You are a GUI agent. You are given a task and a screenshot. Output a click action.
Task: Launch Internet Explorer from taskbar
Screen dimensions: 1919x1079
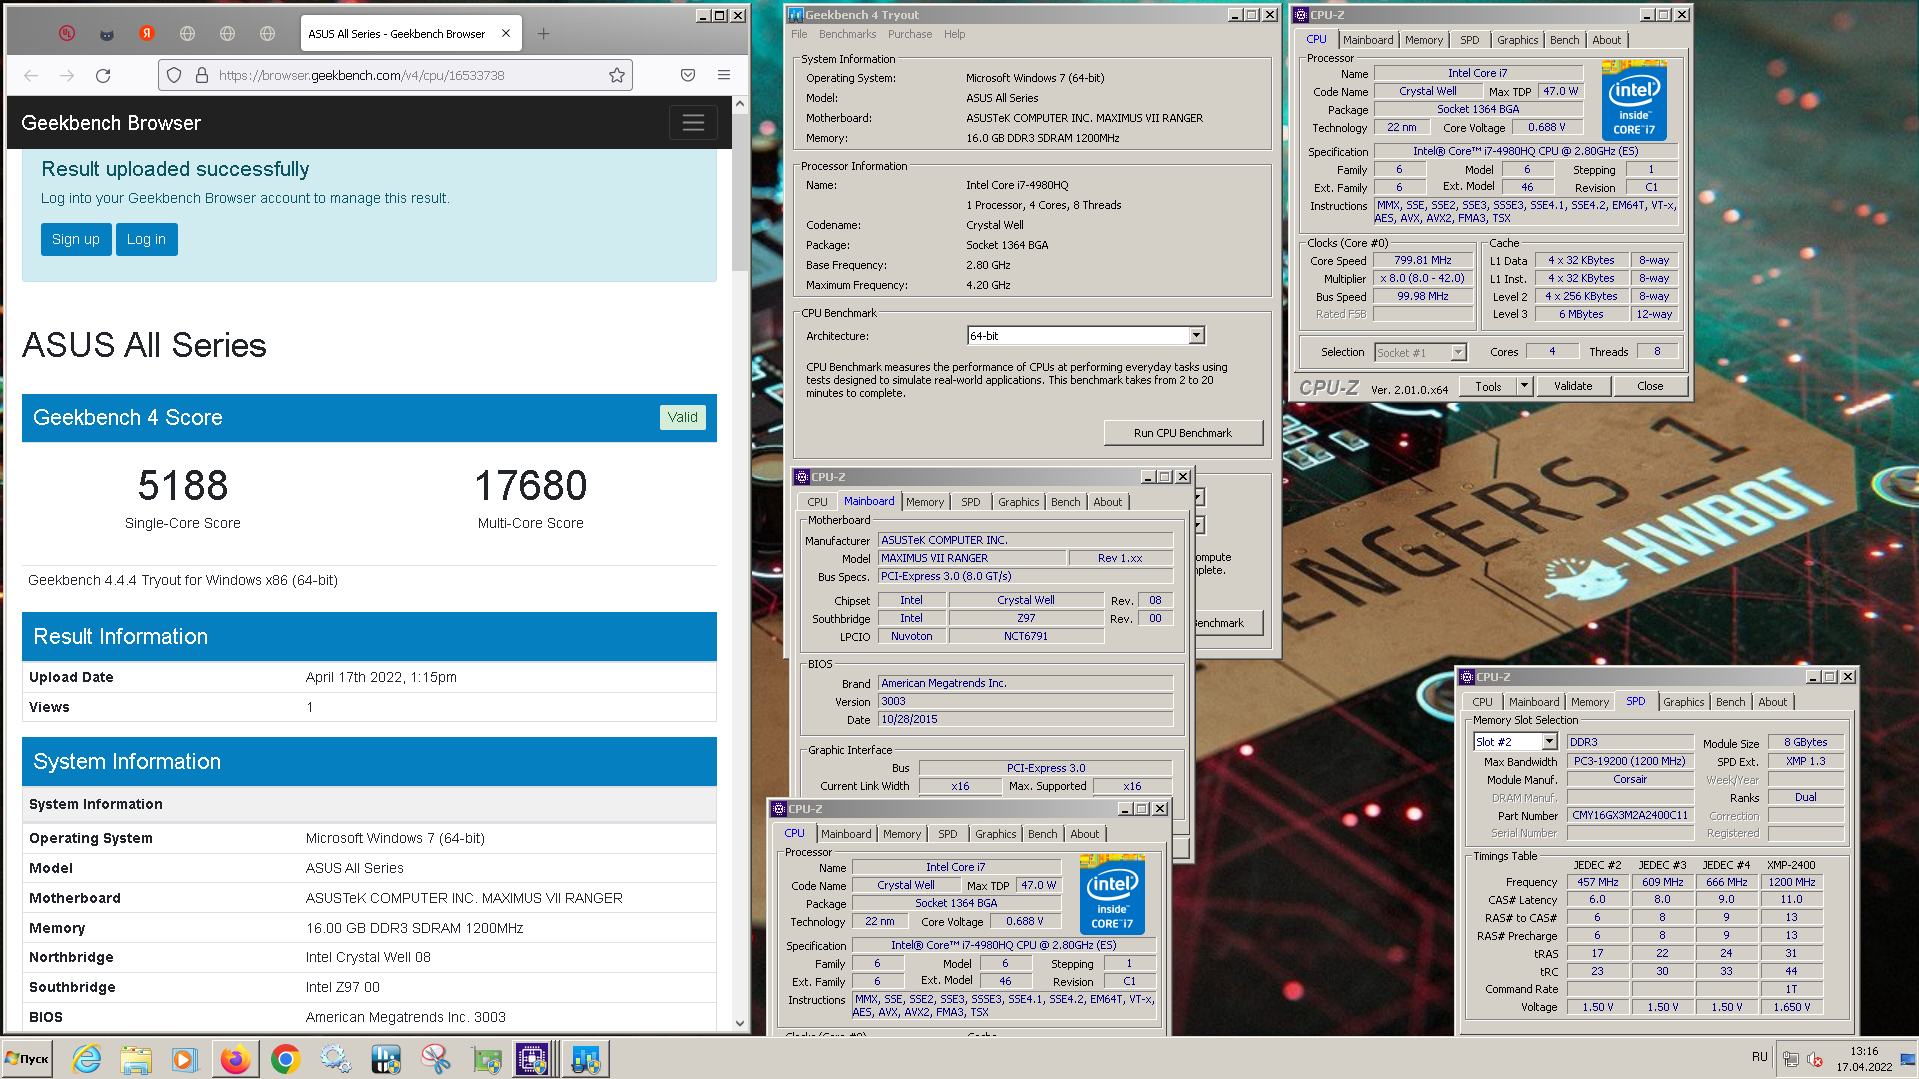click(x=87, y=1059)
